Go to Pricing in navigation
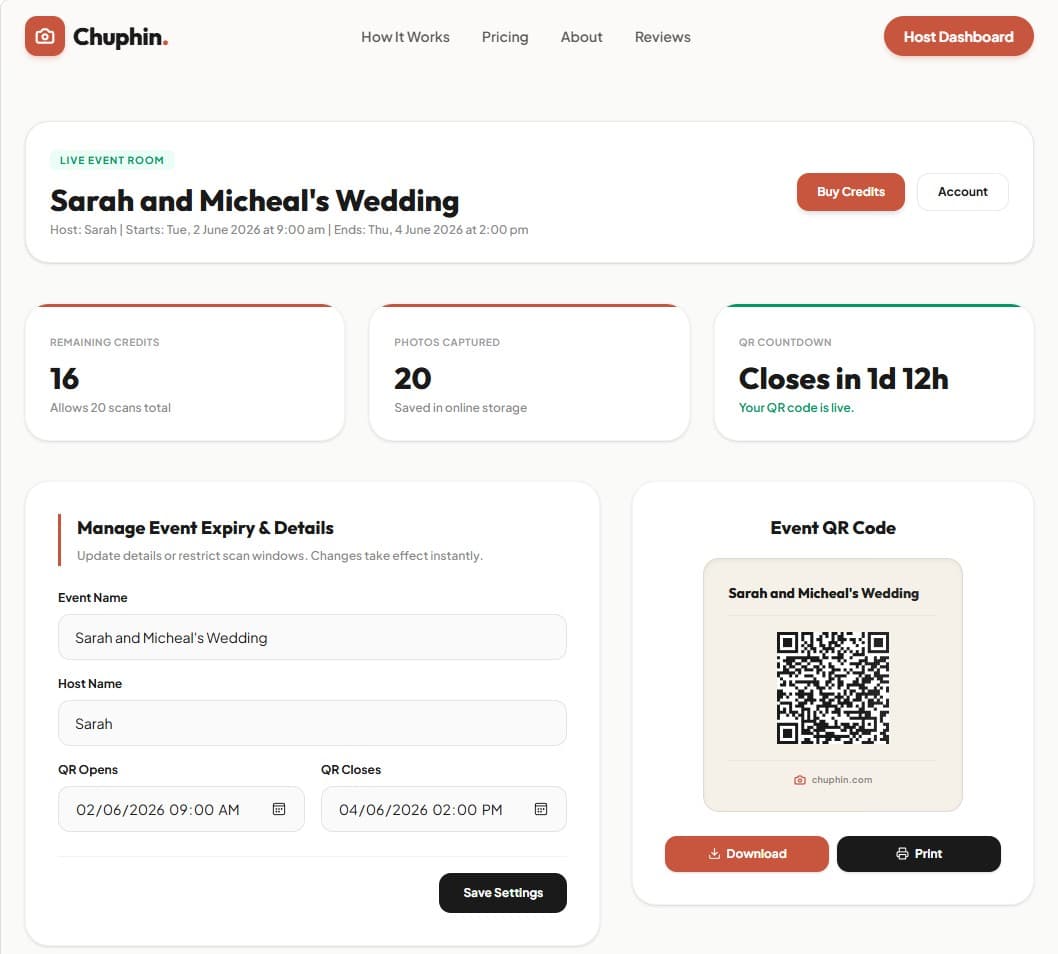 (505, 37)
